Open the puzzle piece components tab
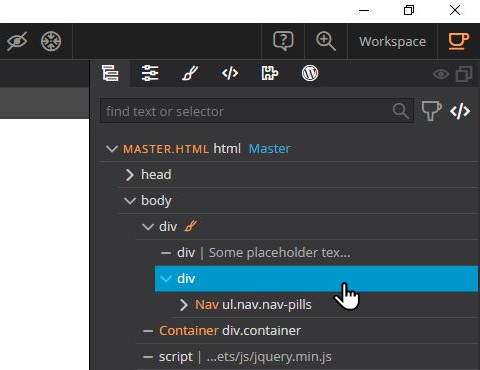The image size is (480, 370). tap(270, 73)
